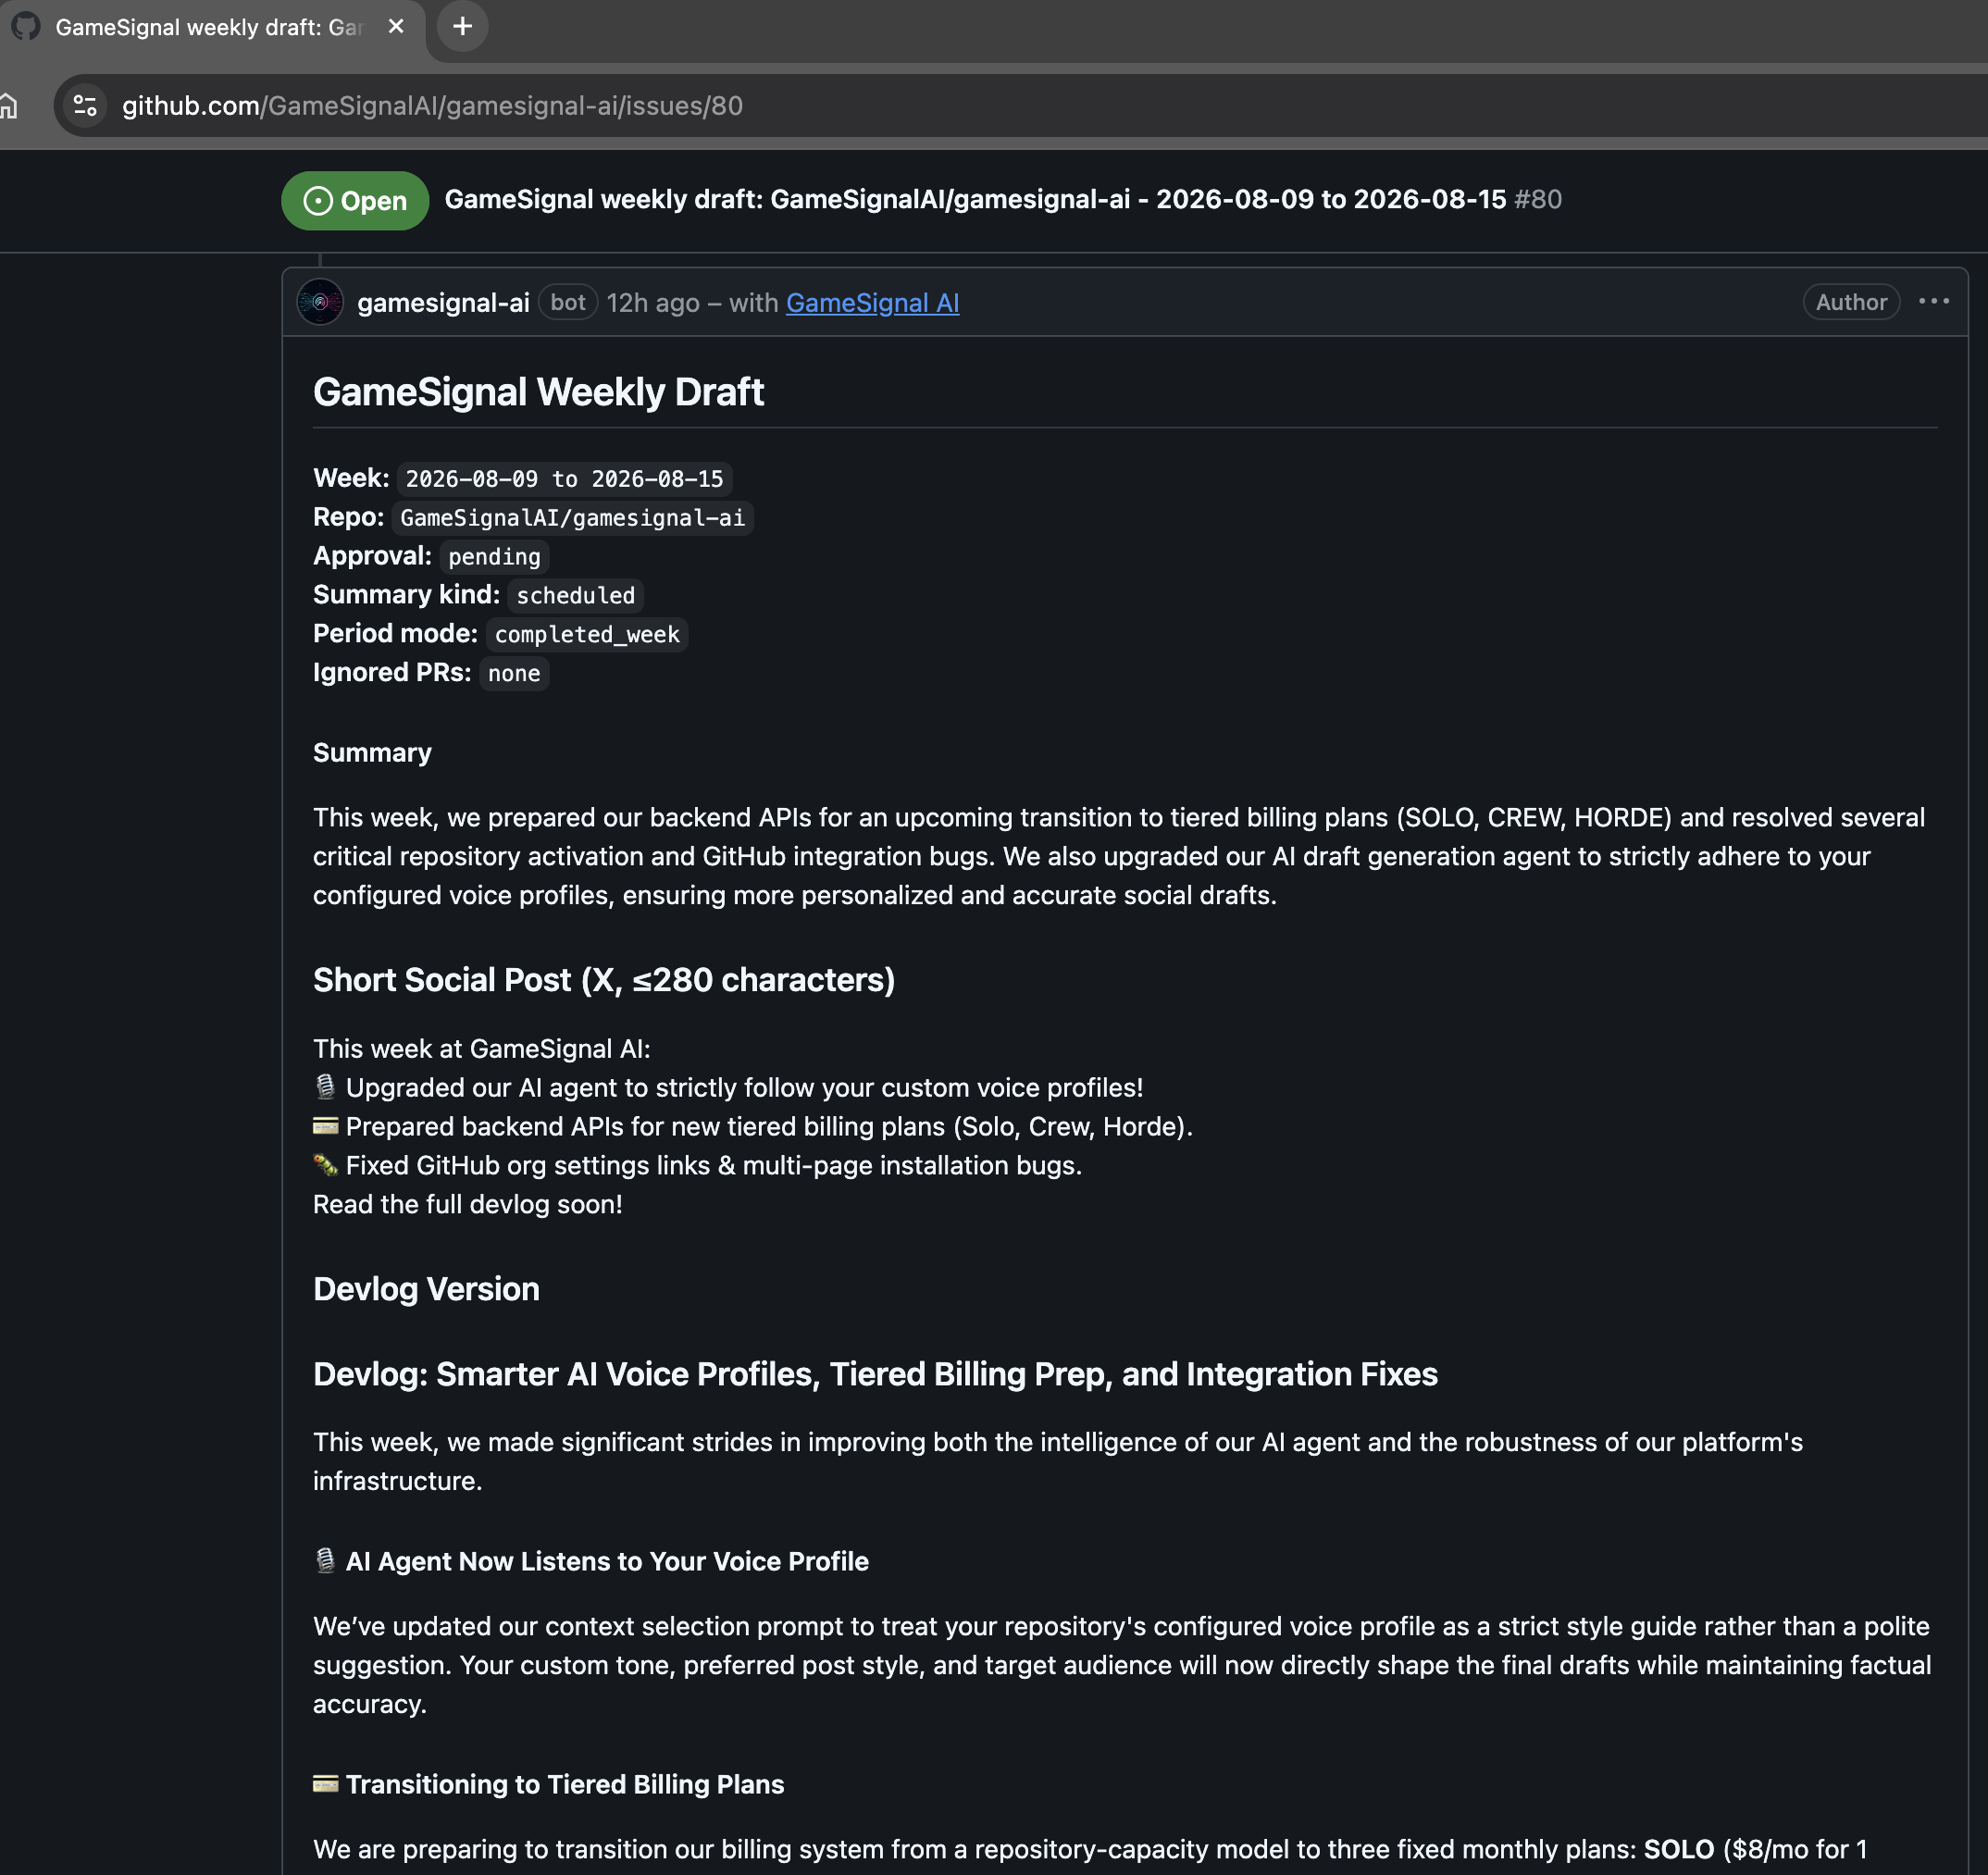
Task: Click the GameSignalAI/gamesignal-ai repo code value
Action: [572, 518]
